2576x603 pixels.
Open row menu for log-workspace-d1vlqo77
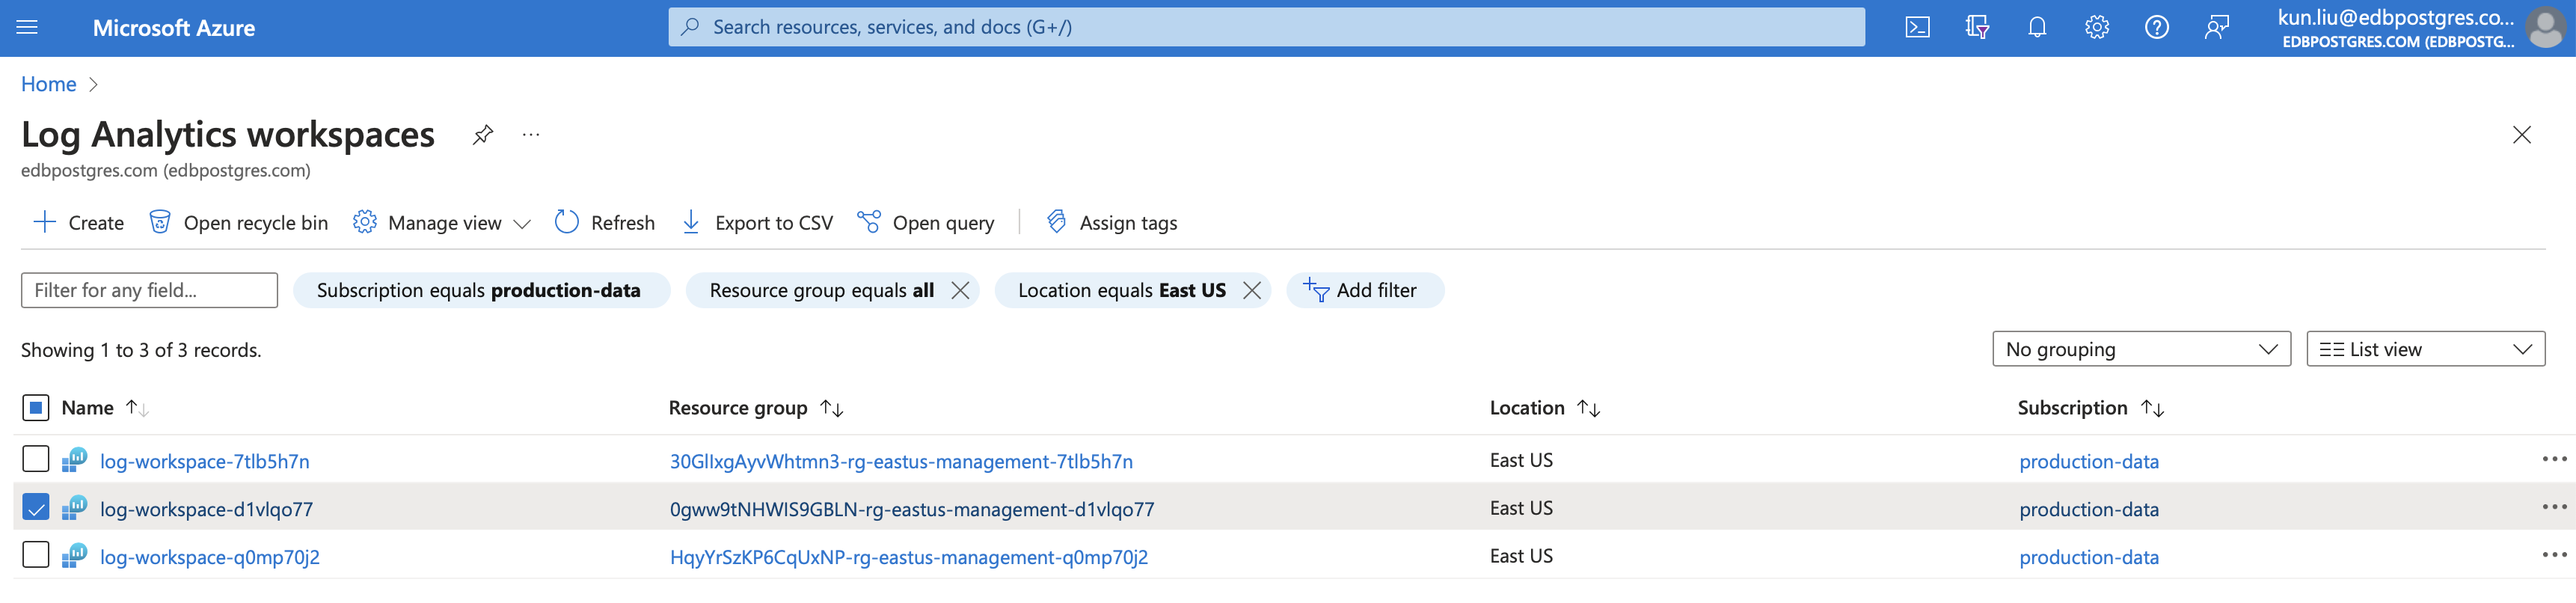(2554, 507)
